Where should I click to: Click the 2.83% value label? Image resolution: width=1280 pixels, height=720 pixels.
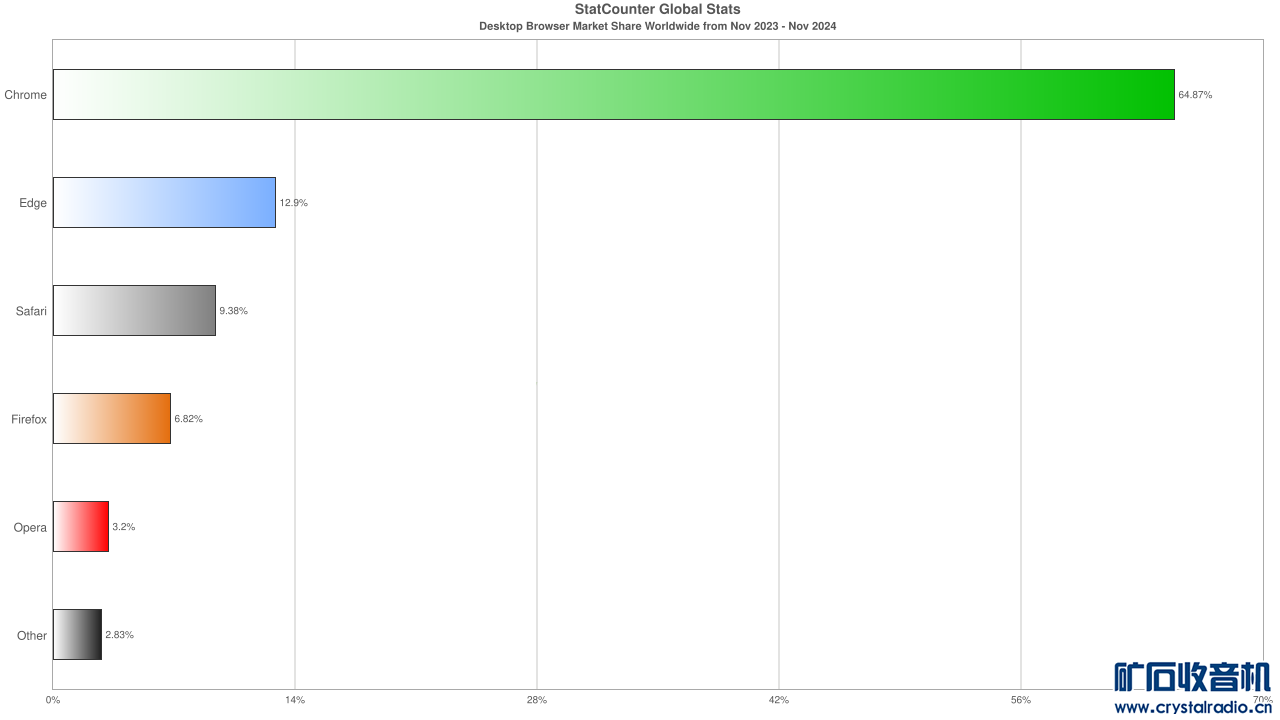point(120,635)
